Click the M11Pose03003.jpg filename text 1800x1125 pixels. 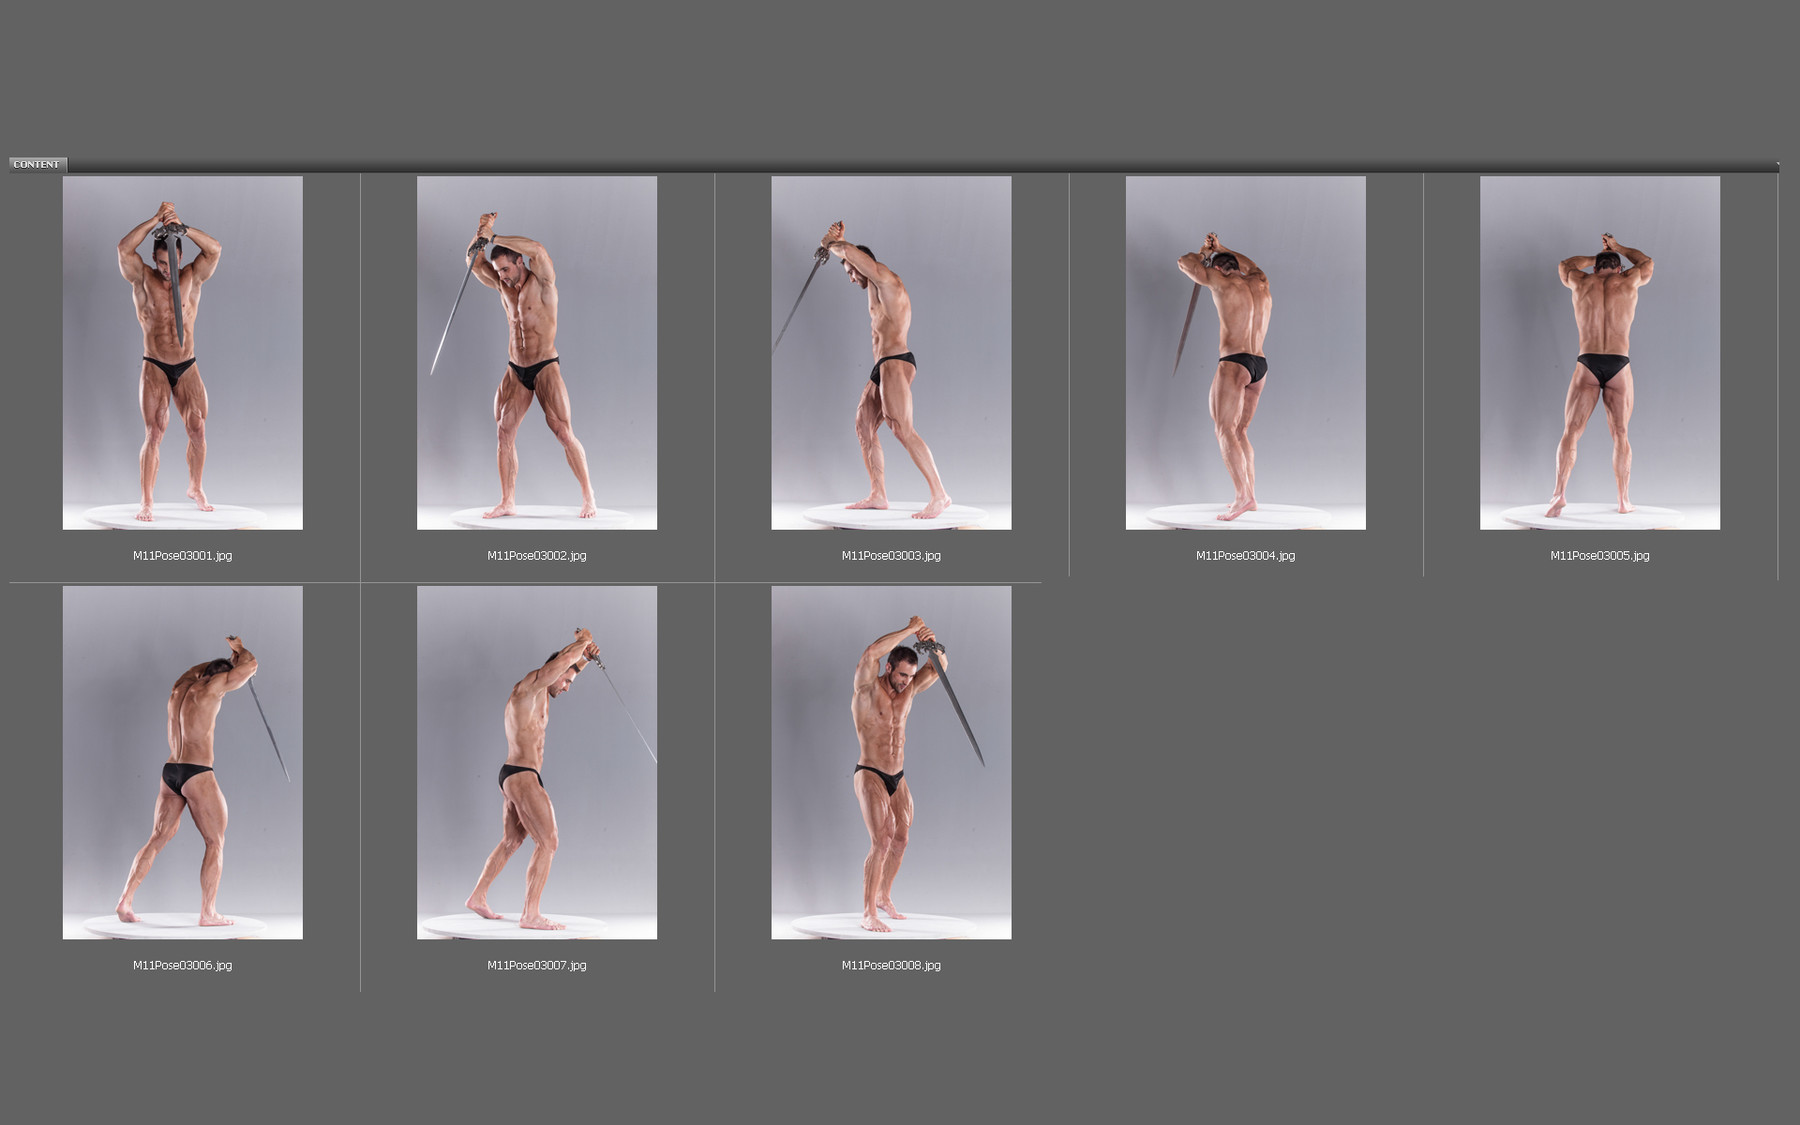(x=890, y=557)
